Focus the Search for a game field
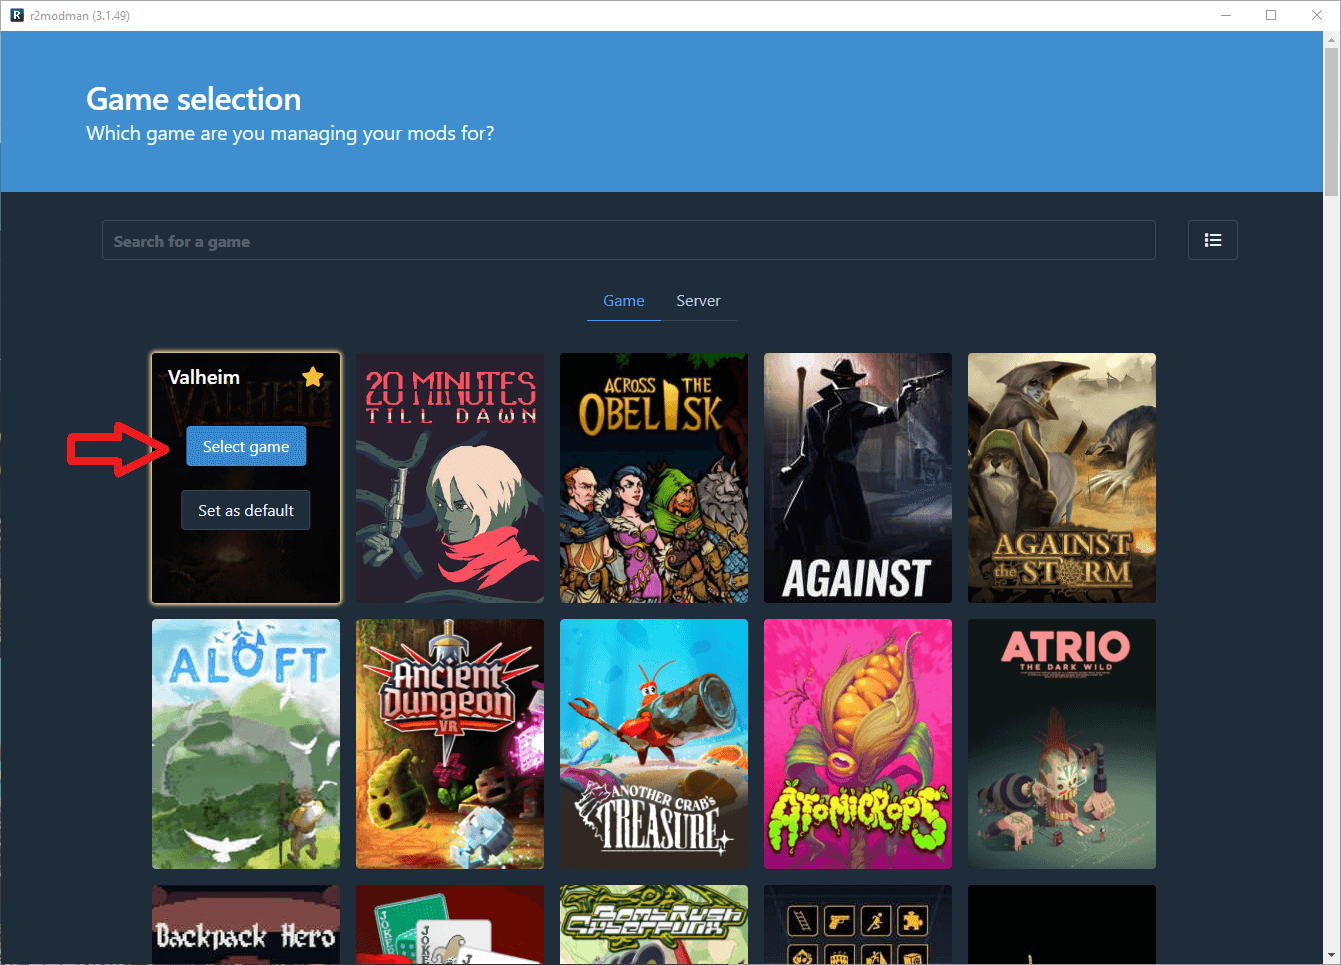The image size is (1341, 965). pos(628,241)
